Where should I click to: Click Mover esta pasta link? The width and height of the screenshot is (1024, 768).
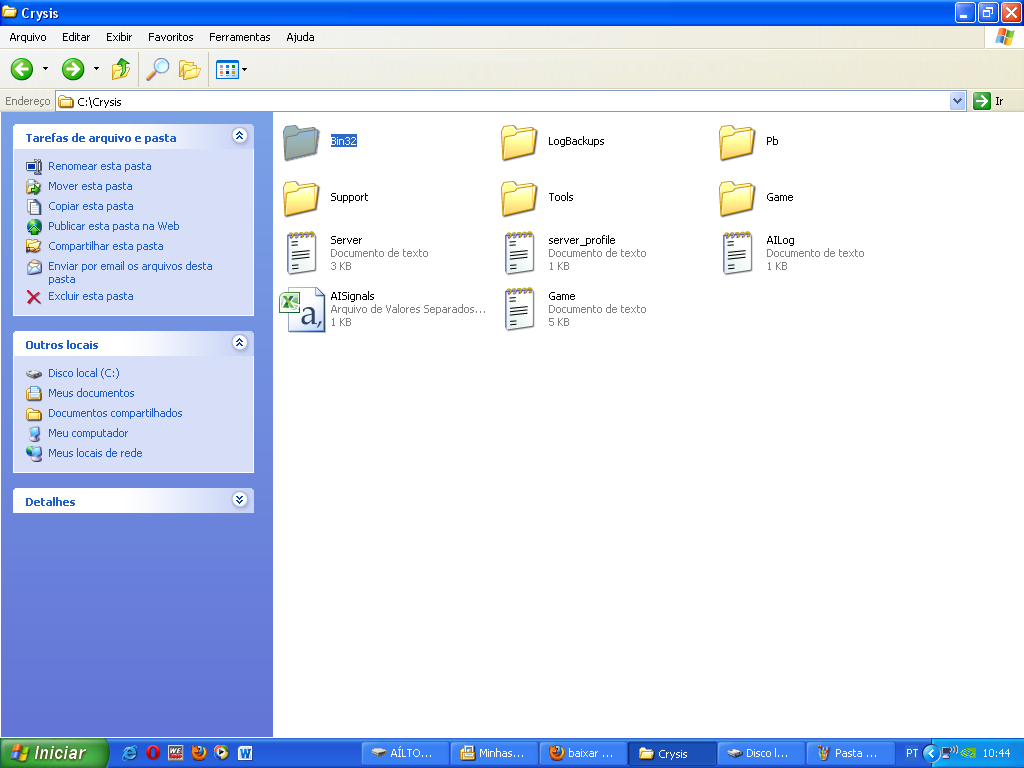tap(90, 186)
